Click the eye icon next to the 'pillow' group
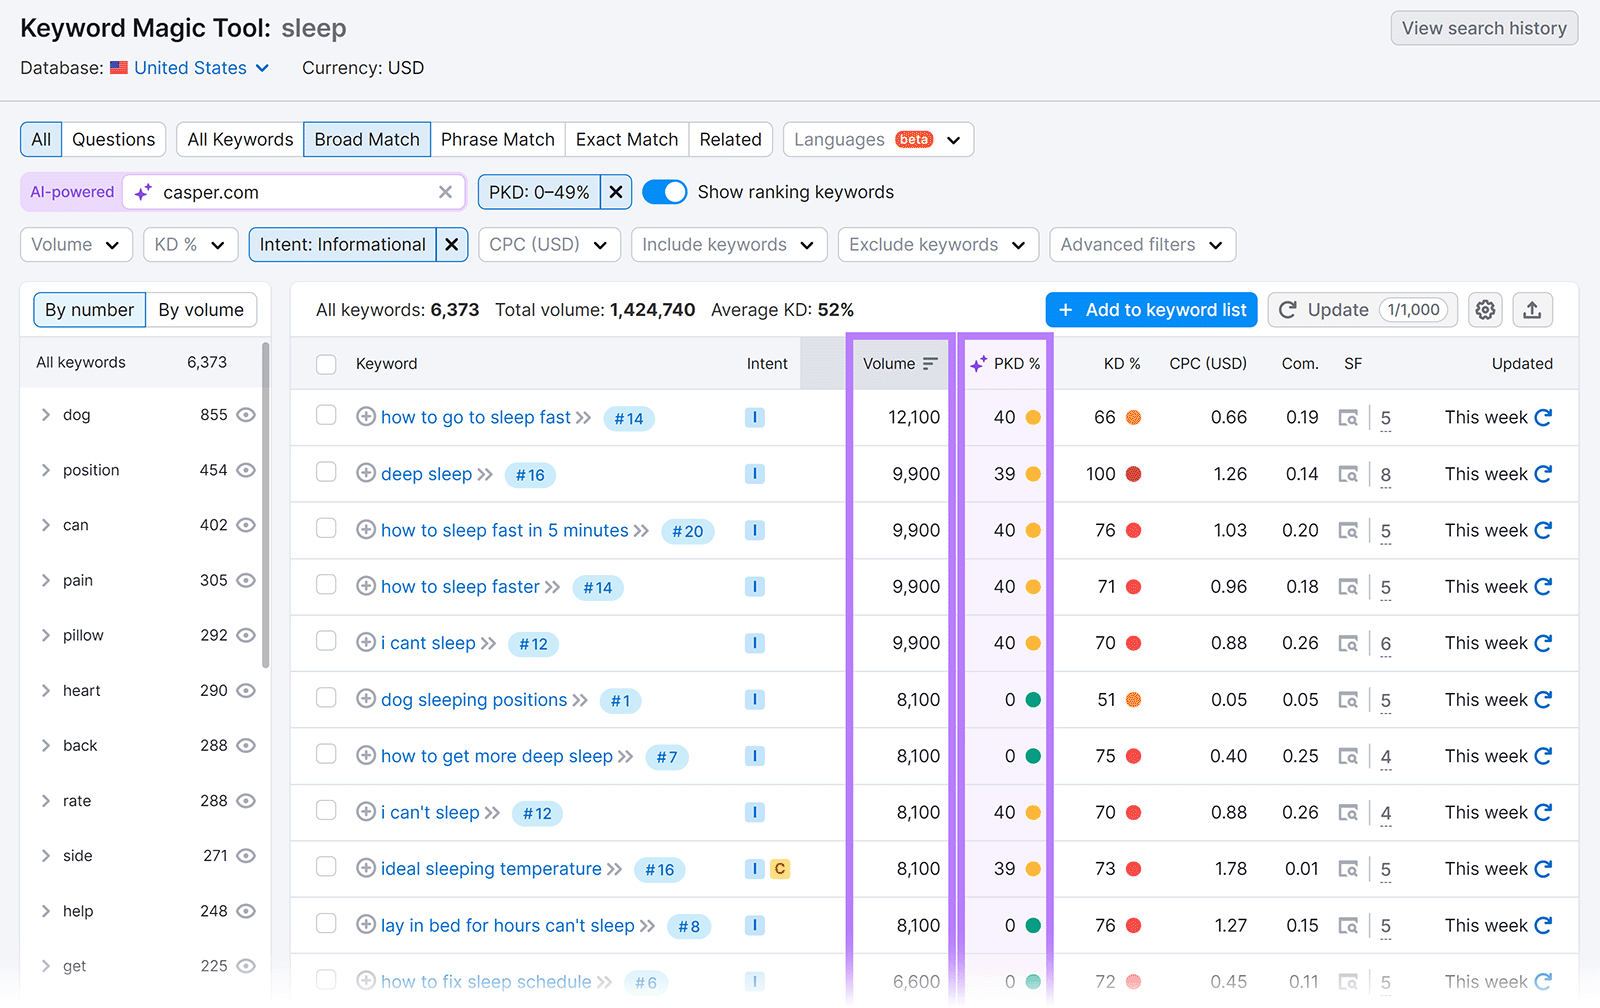 pyautogui.click(x=248, y=635)
